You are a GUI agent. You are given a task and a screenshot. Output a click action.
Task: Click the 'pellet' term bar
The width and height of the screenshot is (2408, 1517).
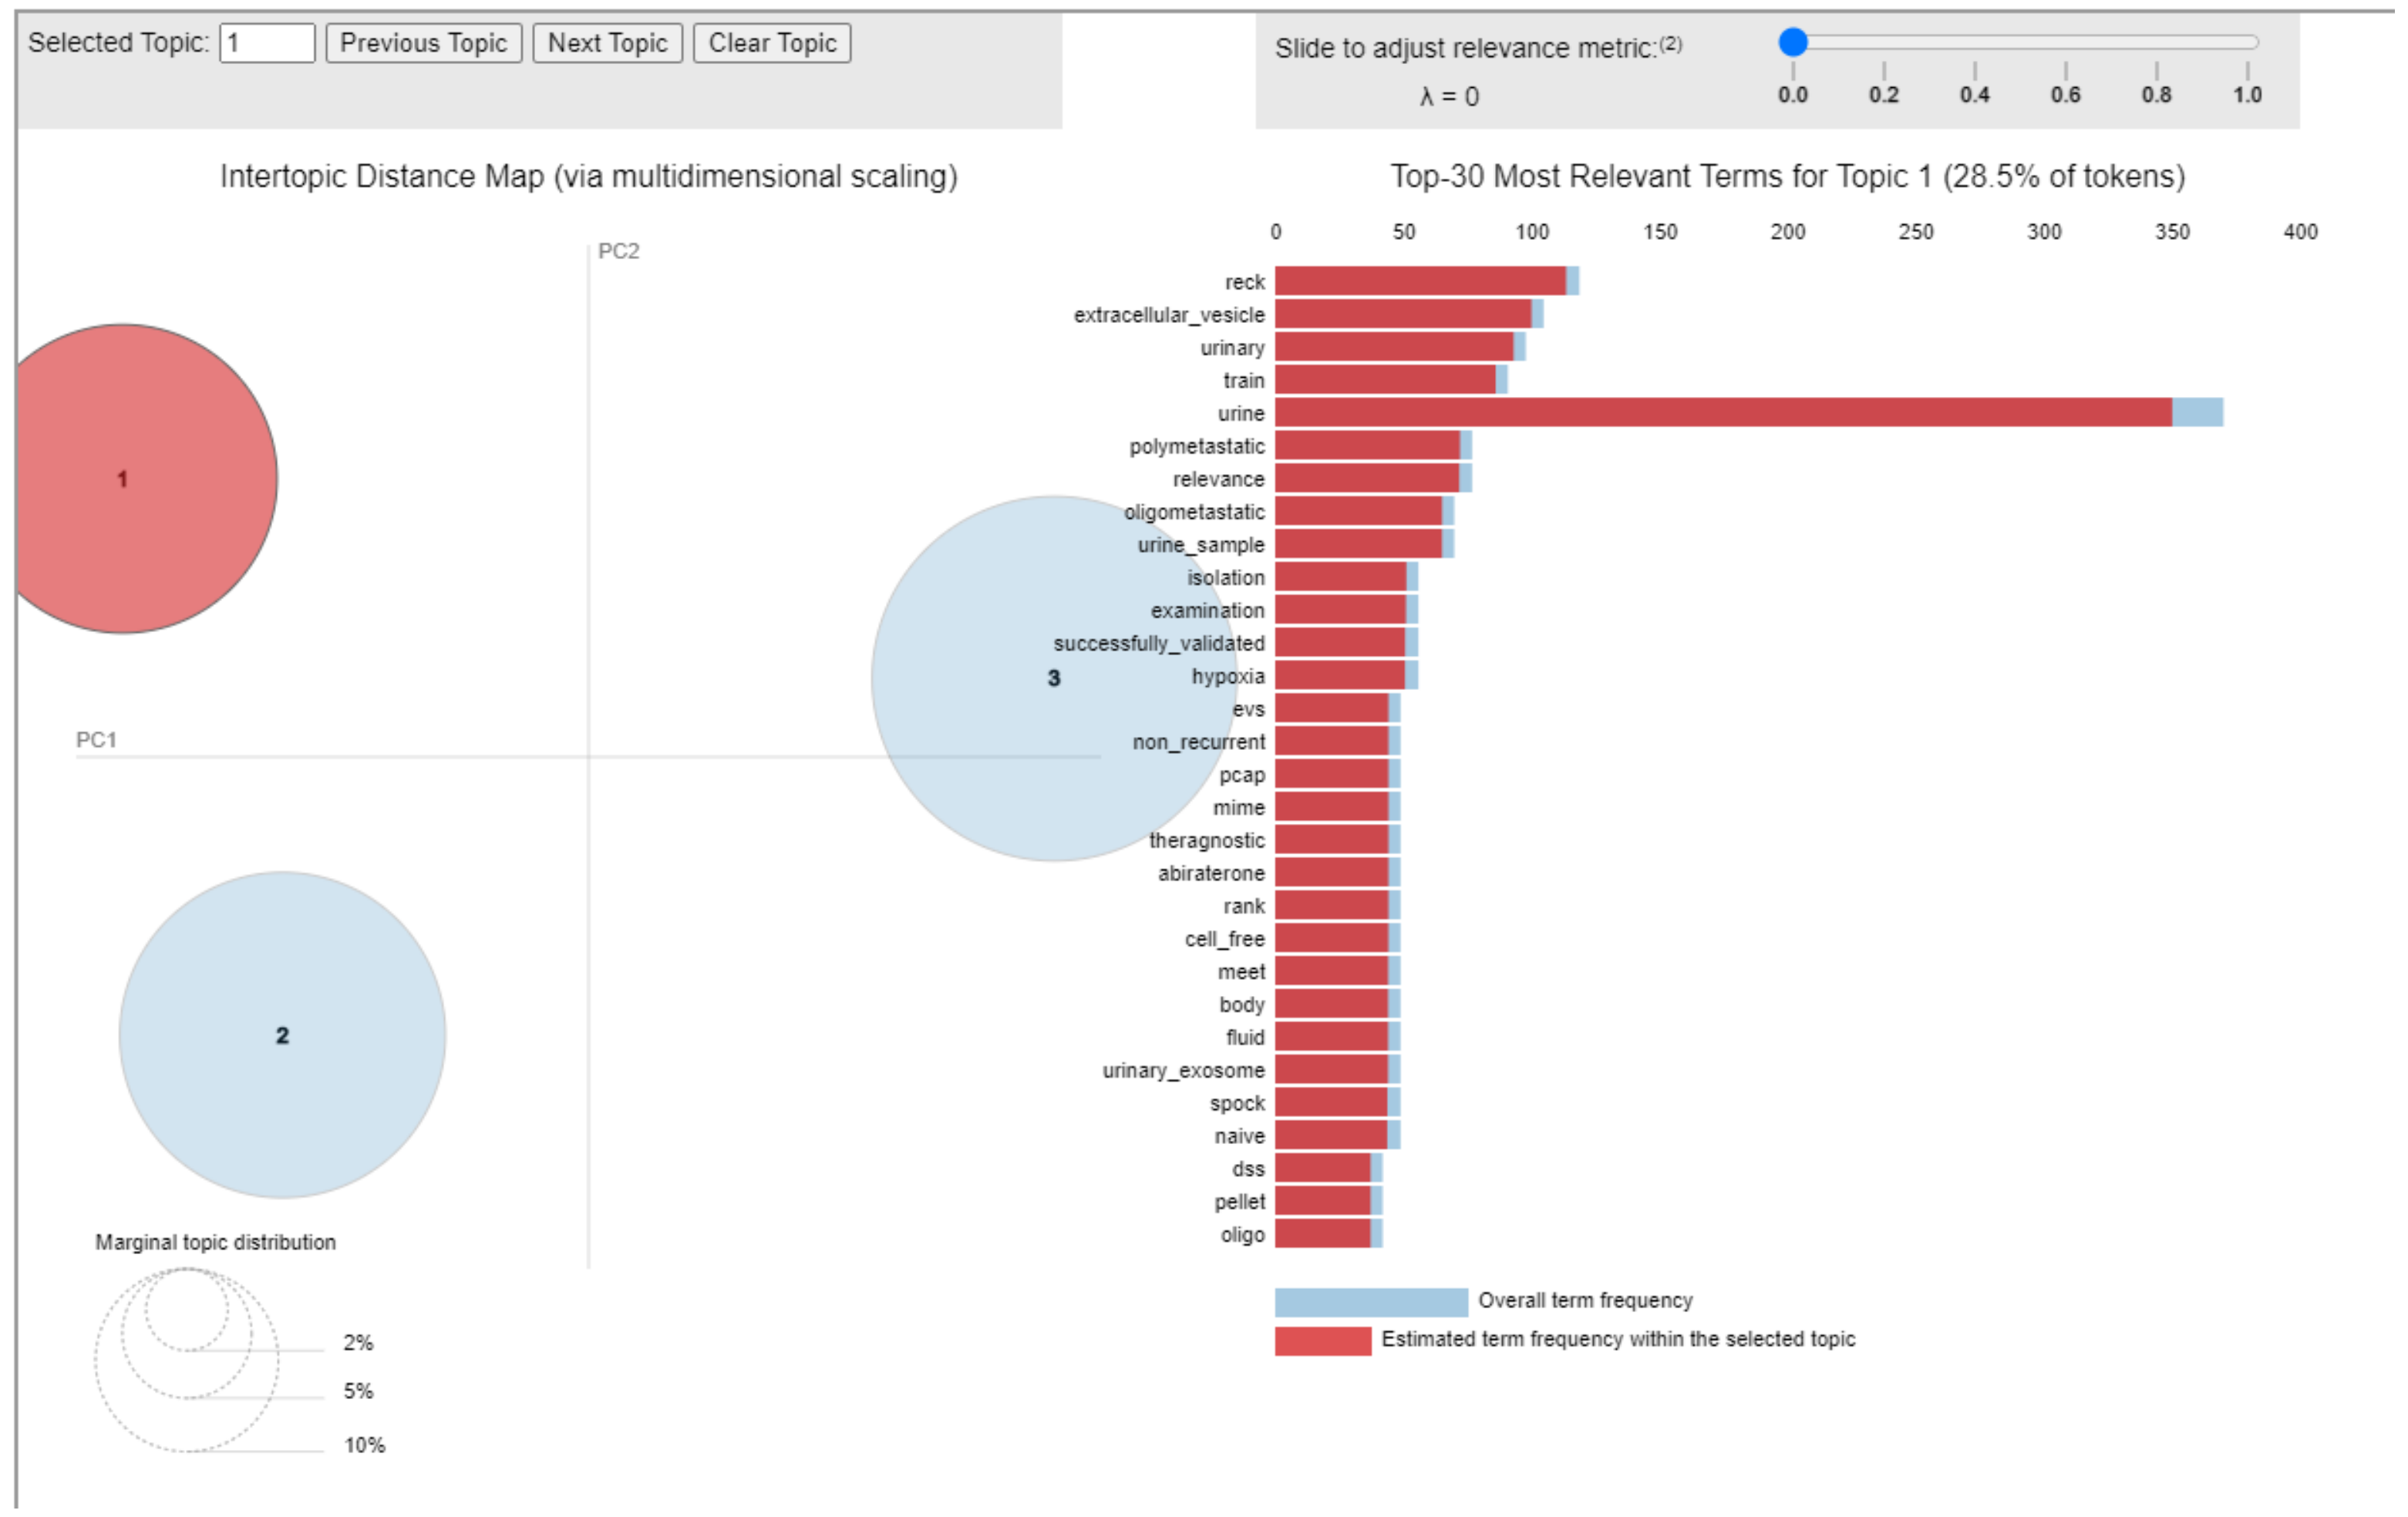(1322, 1200)
